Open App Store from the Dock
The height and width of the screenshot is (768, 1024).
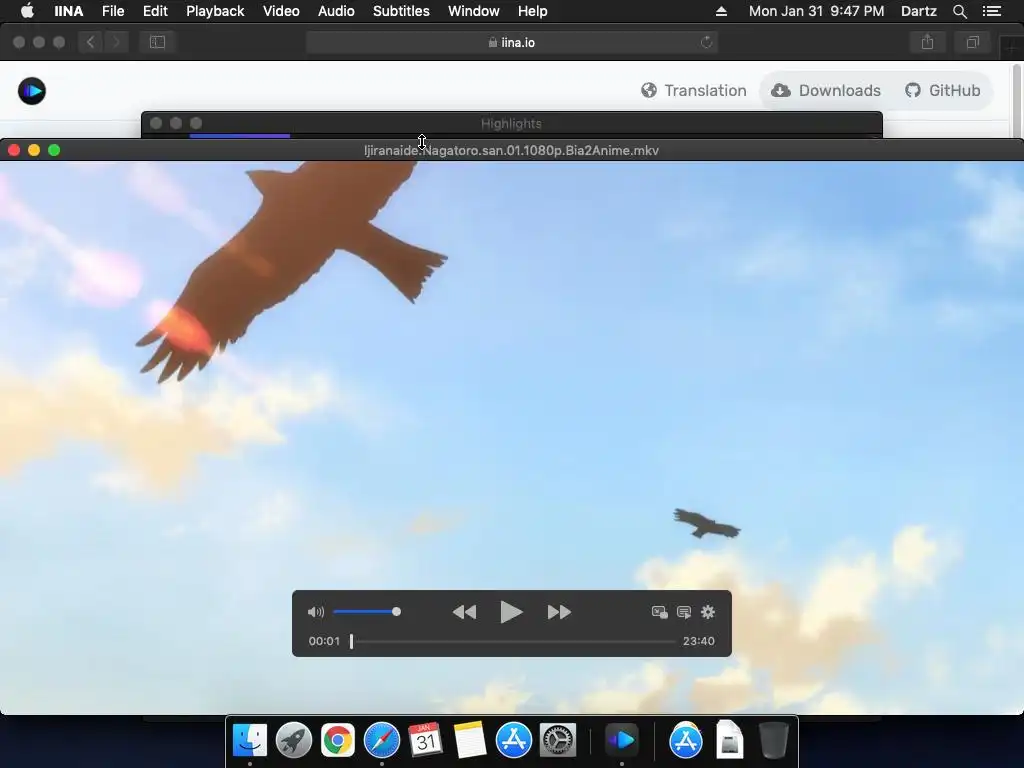(x=513, y=740)
